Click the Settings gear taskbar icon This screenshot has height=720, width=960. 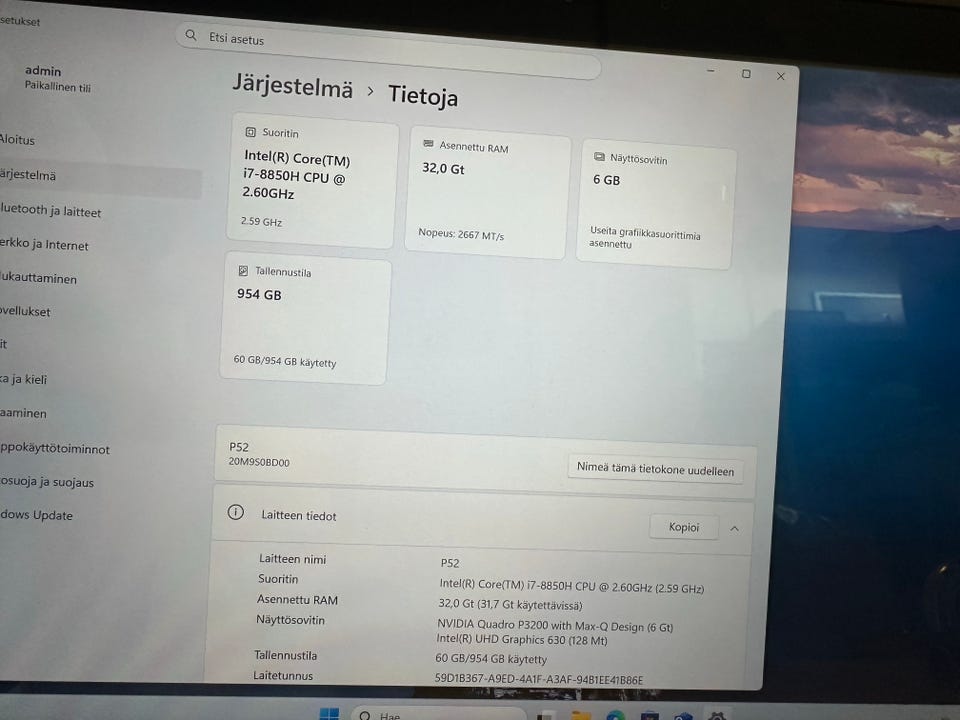(x=716, y=716)
